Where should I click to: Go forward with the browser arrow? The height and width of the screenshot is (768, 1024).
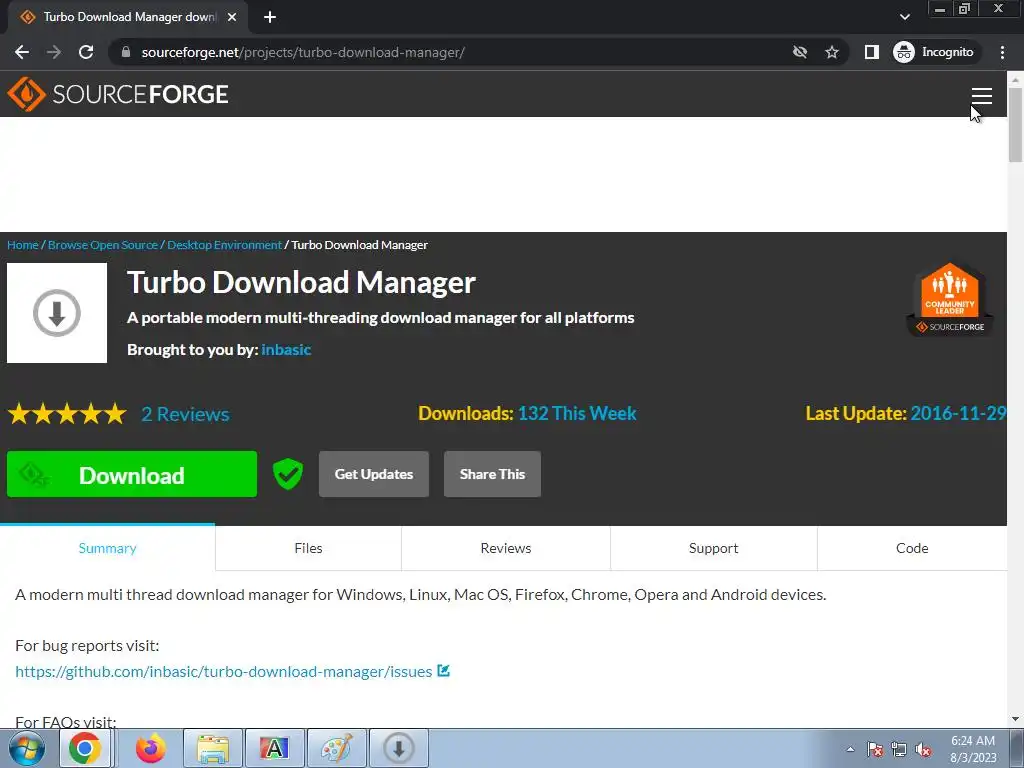[54, 52]
